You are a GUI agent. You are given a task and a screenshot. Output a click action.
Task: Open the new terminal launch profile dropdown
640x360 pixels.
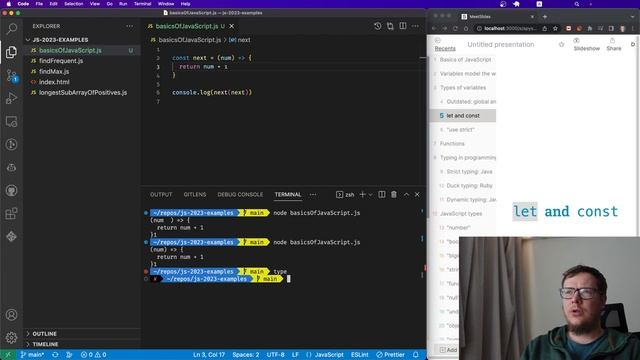pyautogui.click(x=371, y=195)
